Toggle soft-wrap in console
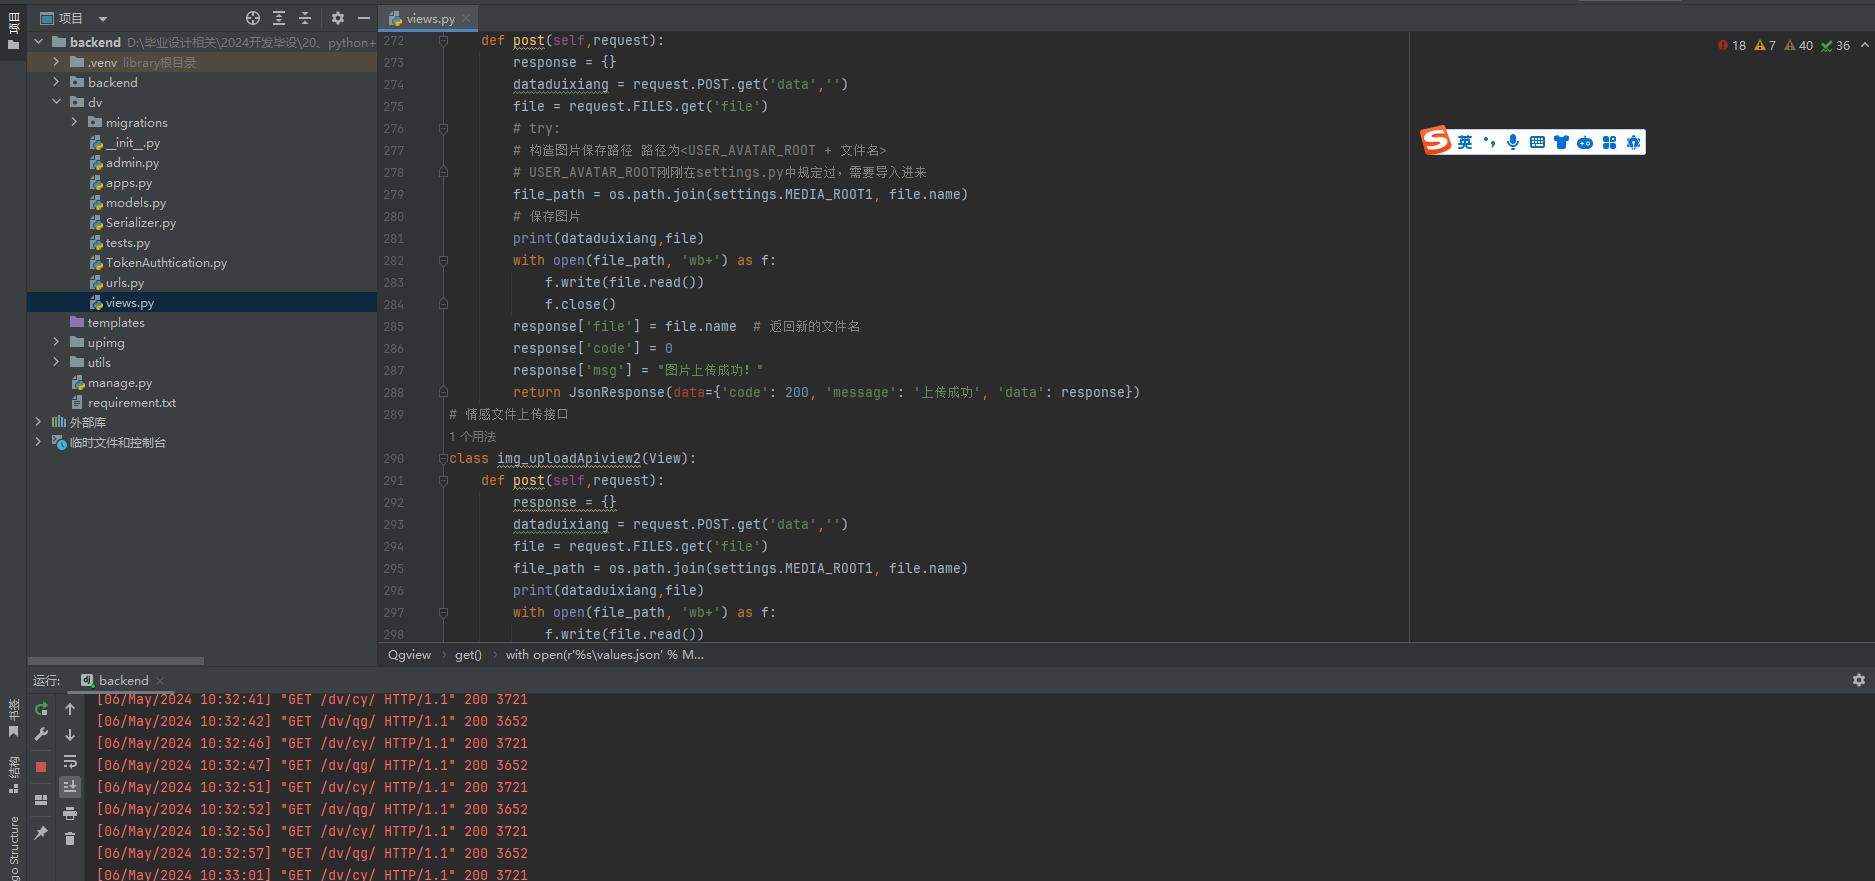1875x881 pixels. coord(70,761)
